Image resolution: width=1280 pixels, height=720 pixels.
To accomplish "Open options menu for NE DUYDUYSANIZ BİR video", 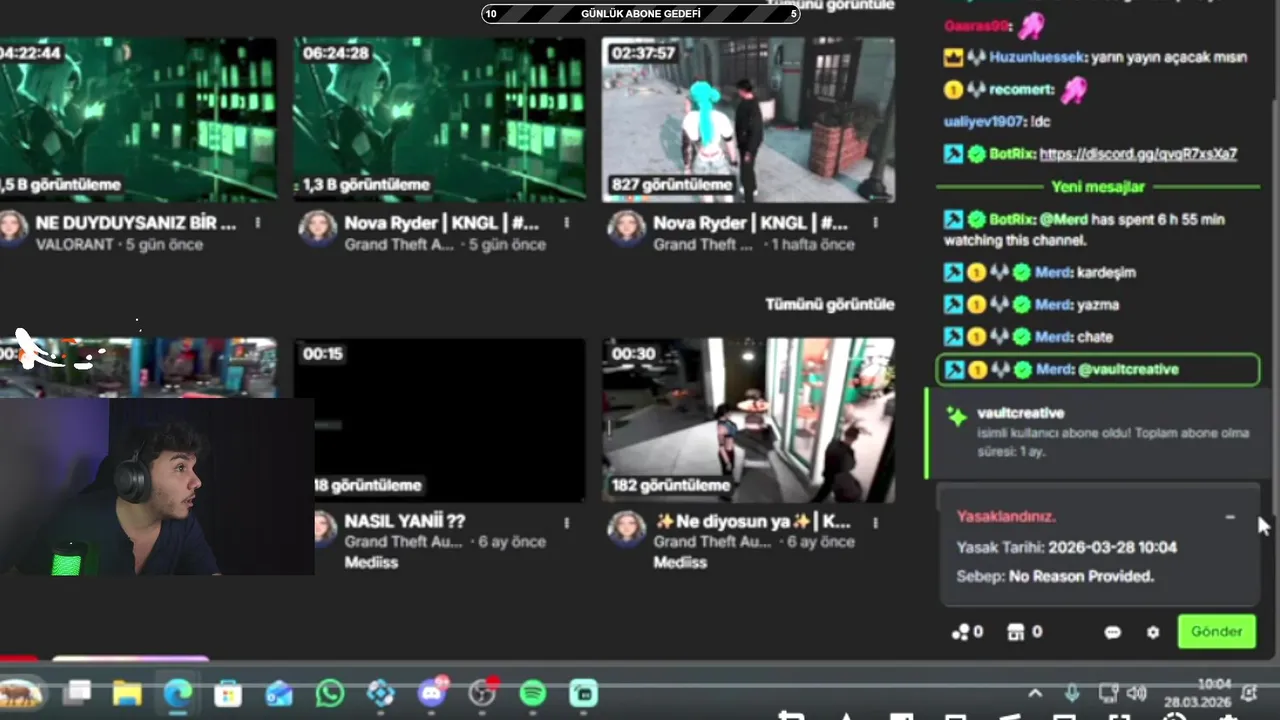I will [258, 223].
